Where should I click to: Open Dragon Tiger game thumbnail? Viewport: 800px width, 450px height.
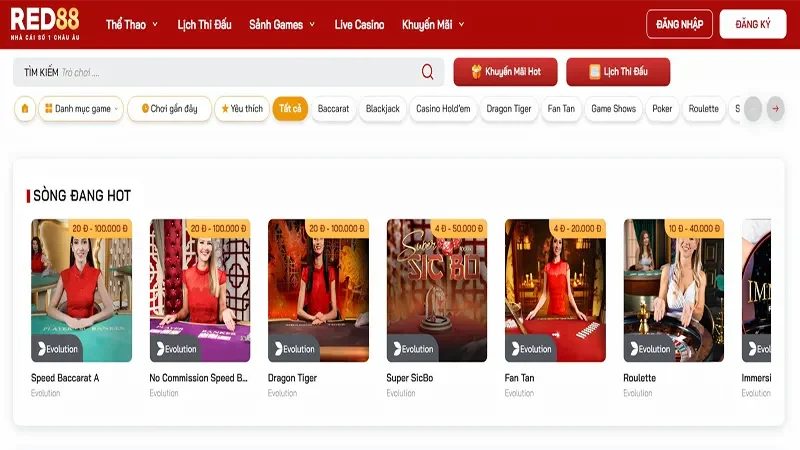pyautogui.click(x=318, y=290)
